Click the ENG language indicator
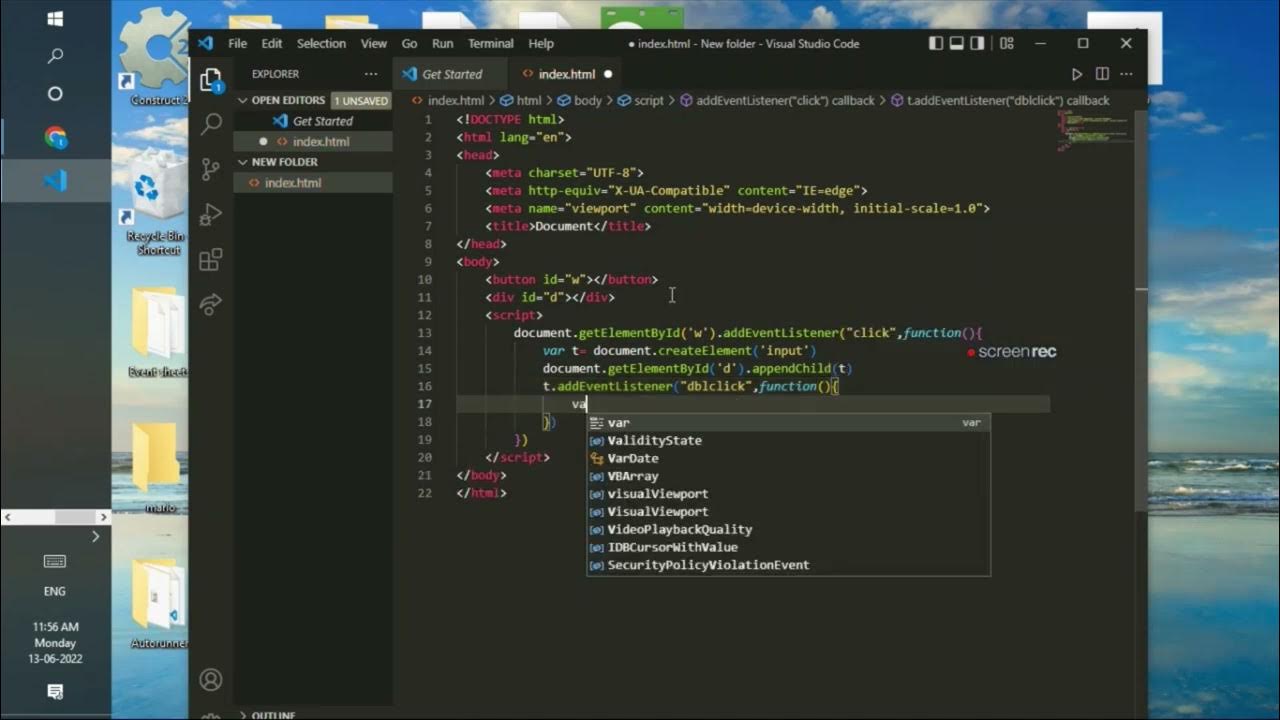1280x720 pixels. [x=55, y=591]
